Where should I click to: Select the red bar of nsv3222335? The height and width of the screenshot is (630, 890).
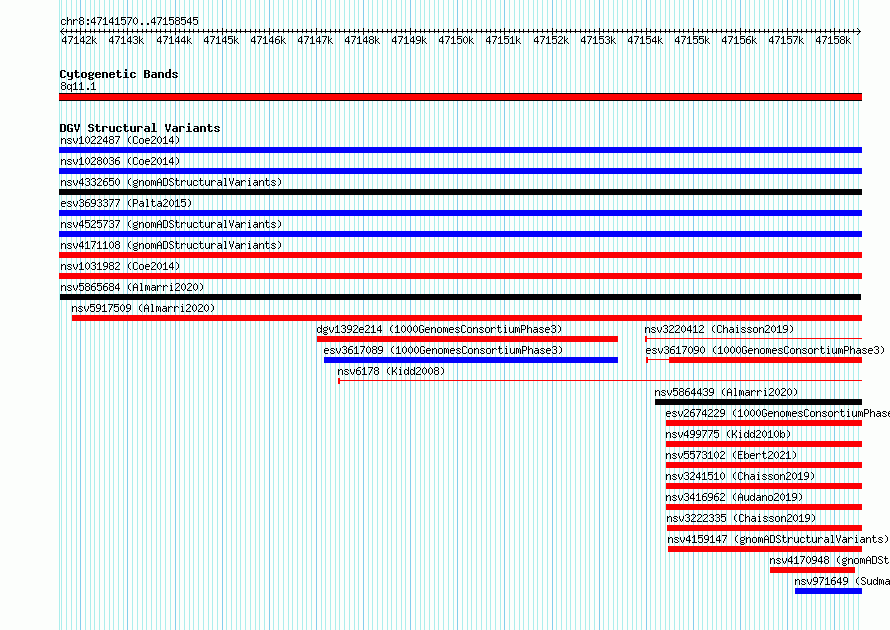tap(765, 528)
